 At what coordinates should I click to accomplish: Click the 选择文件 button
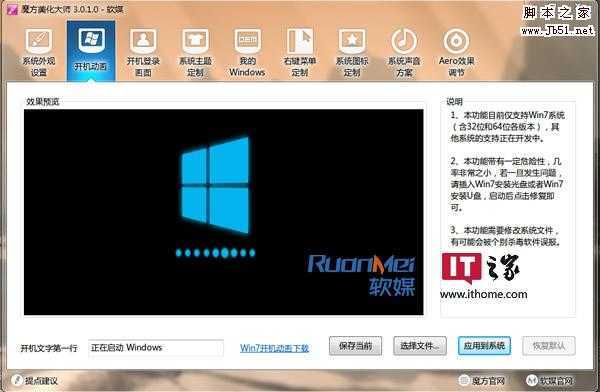420,346
